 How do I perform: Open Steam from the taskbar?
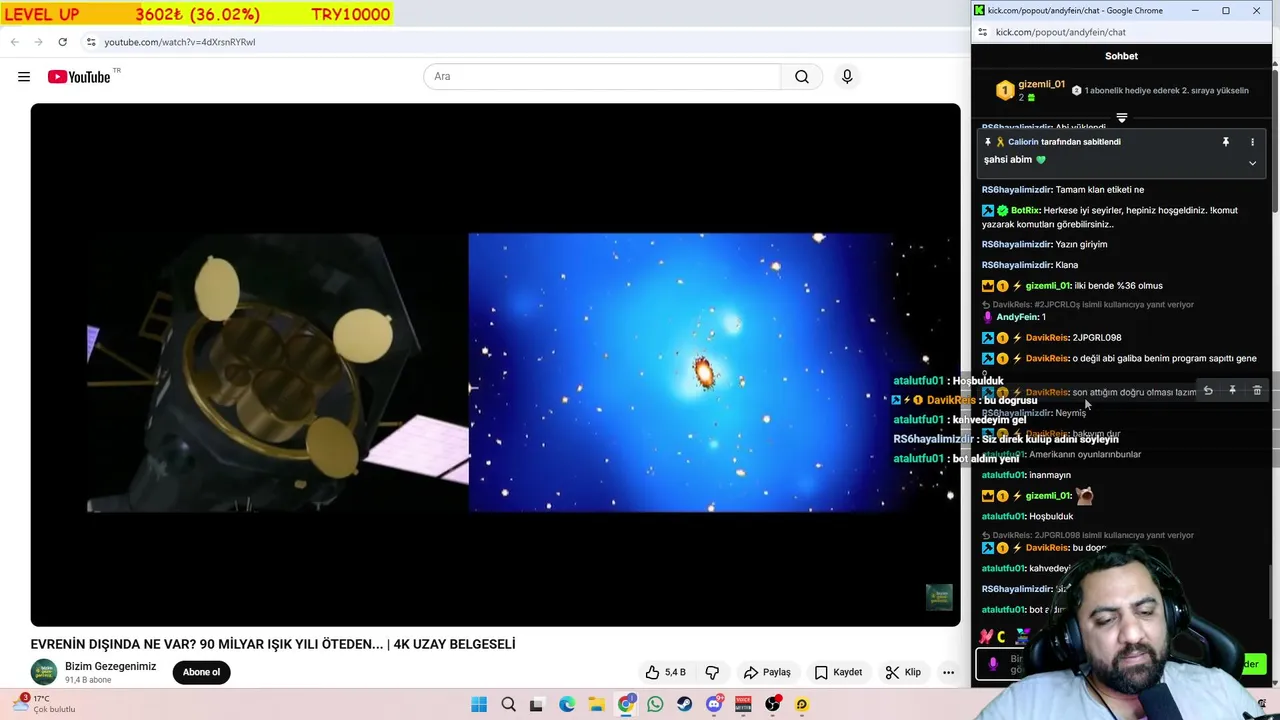point(684,705)
